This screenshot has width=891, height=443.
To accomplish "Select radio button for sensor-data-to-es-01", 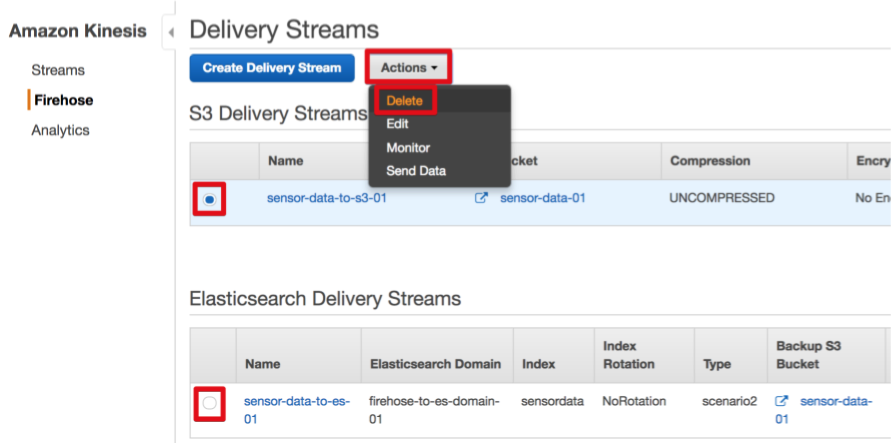I will pos(210,403).
